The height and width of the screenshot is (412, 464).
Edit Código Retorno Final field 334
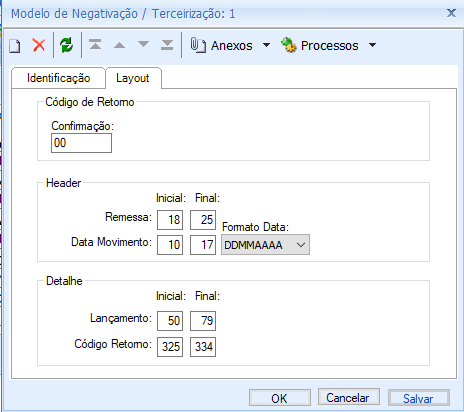203,347
